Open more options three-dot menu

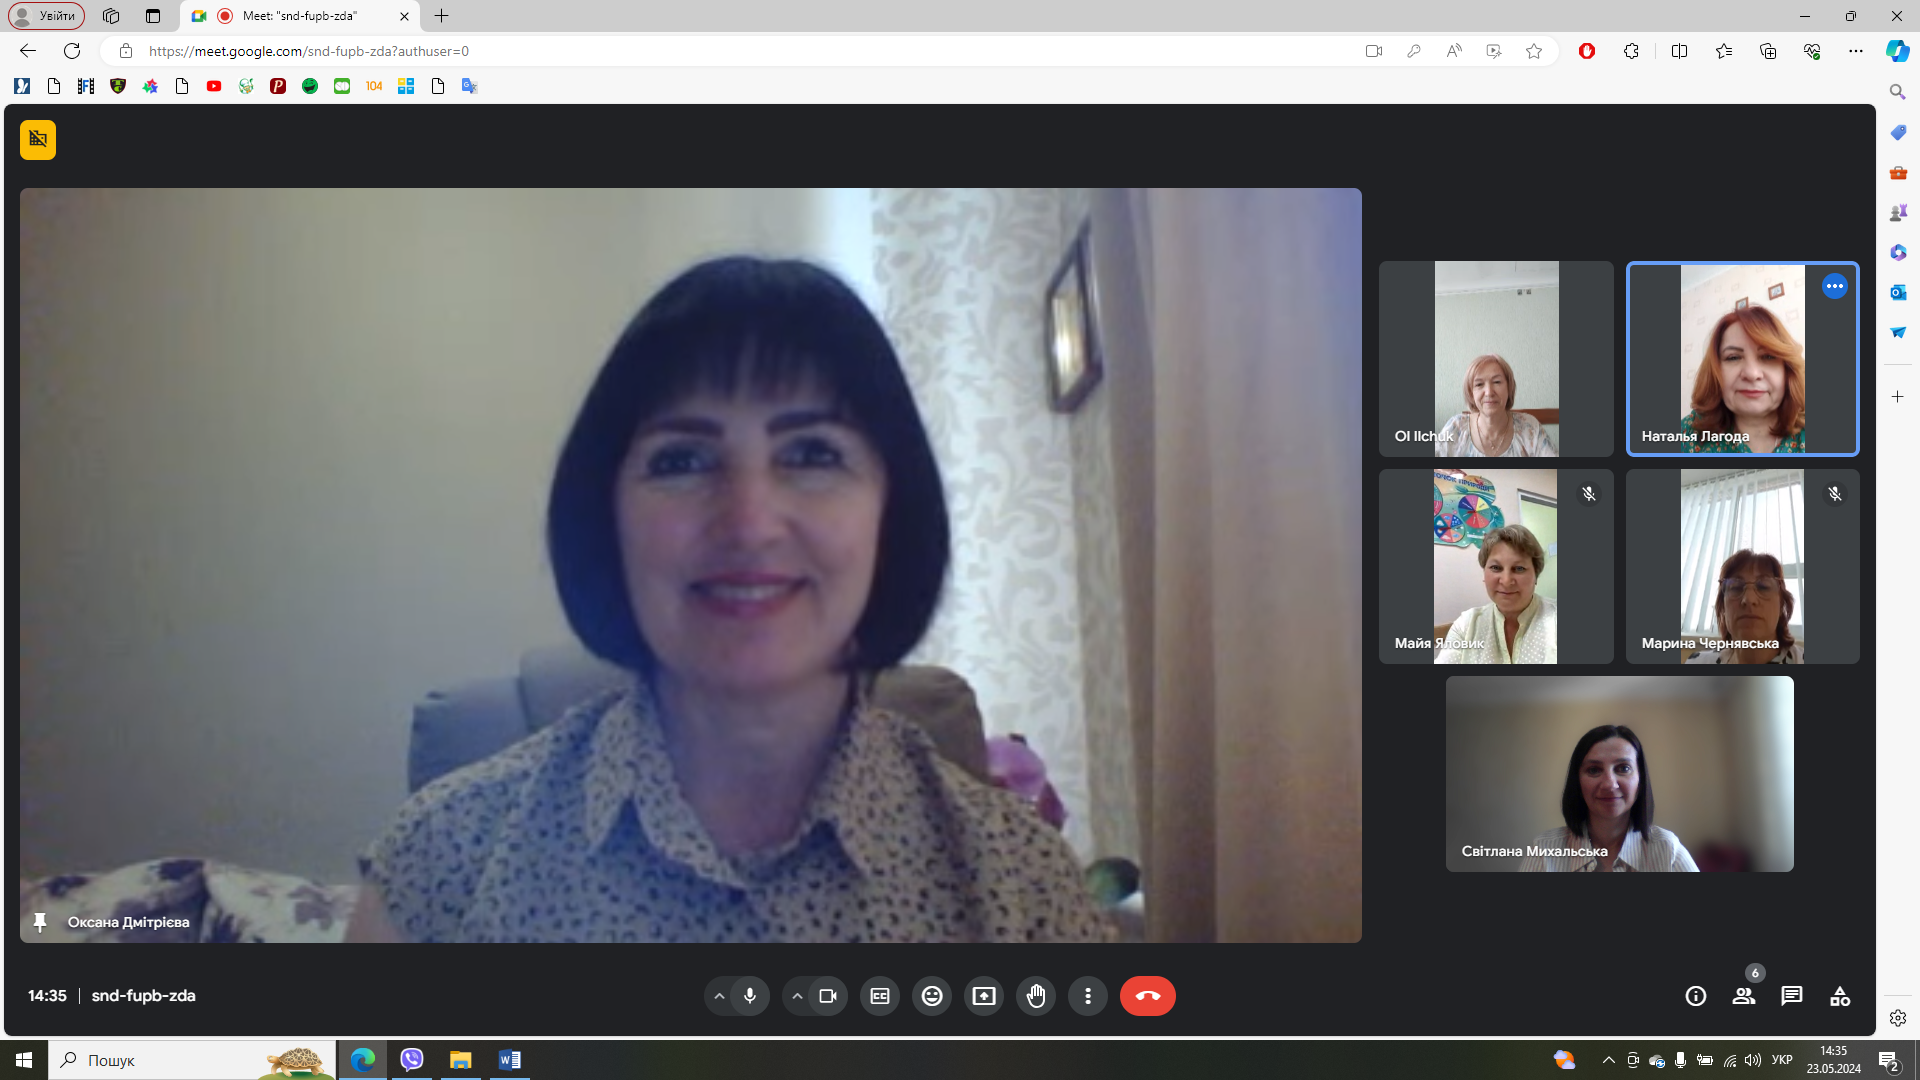pos(1088,996)
